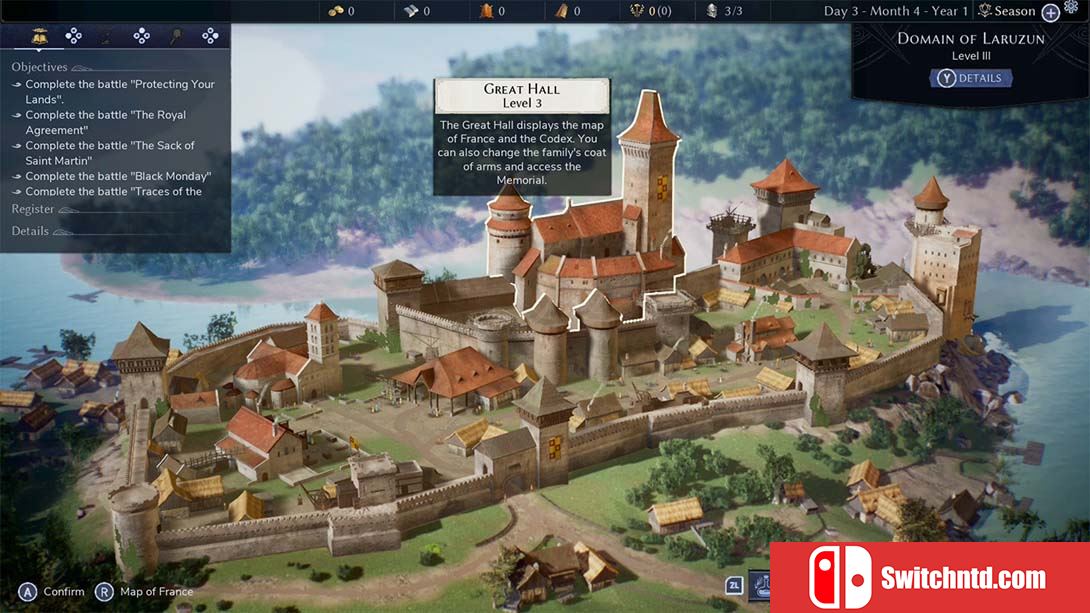Click the knight helmet troops icon

click(x=712, y=11)
